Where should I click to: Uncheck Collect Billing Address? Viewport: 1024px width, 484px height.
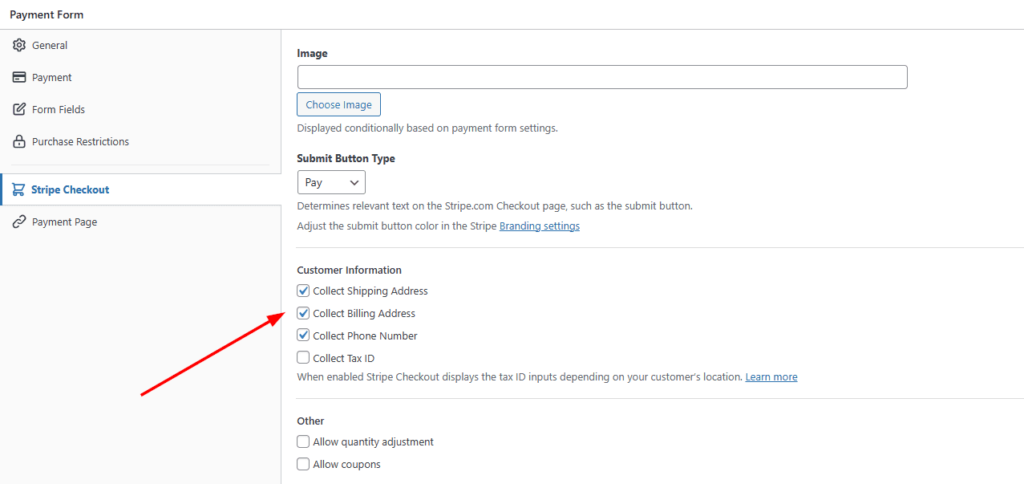(x=303, y=313)
